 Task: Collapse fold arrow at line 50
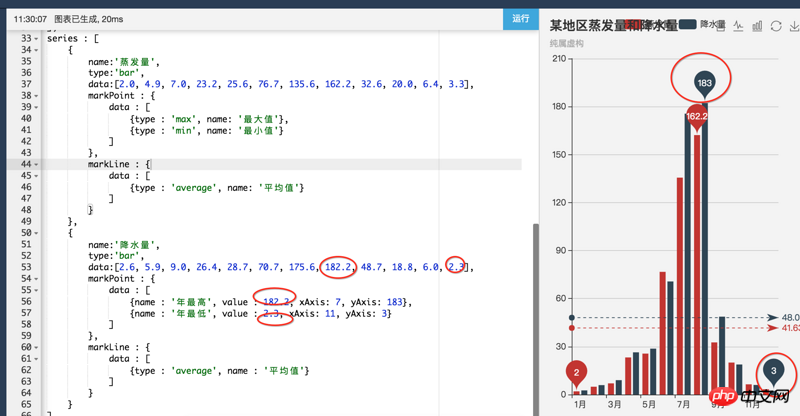pos(36,233)
